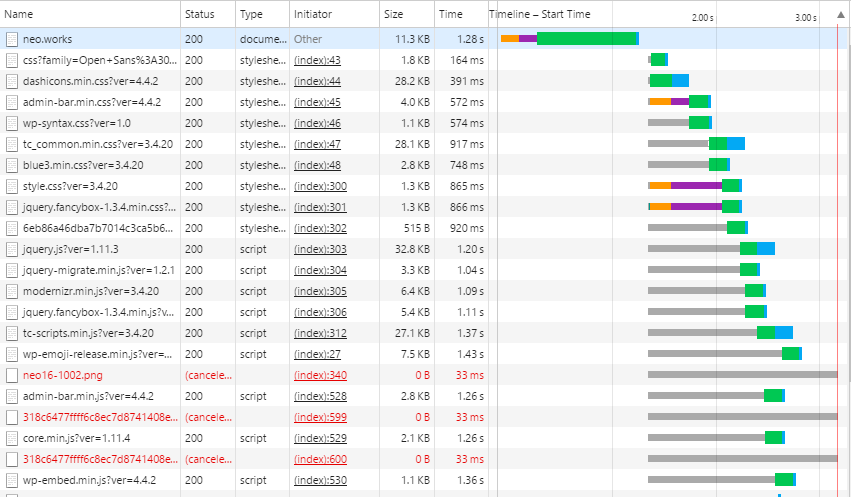Click the file icon next to dashicons.min.css
This screenshot has width=851, height=497.
(x=12, y=81)
